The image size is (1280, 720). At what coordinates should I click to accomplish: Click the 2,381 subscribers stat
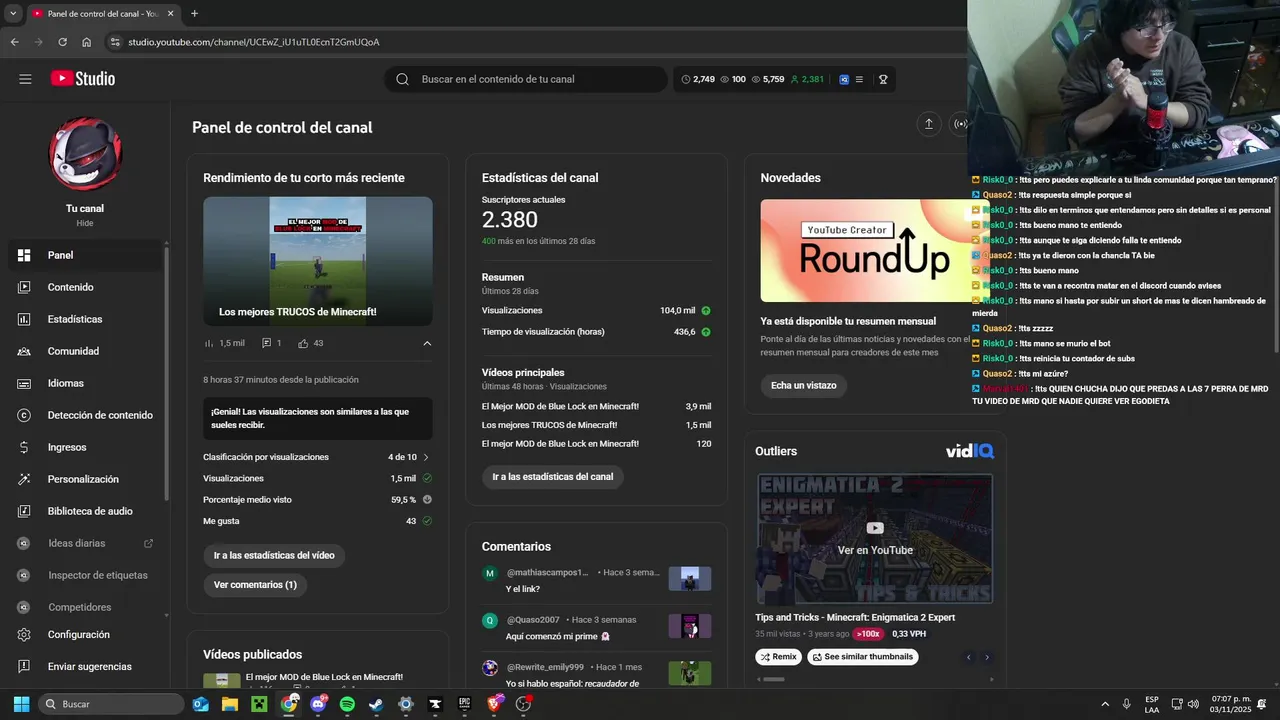[x=807, y=79]
